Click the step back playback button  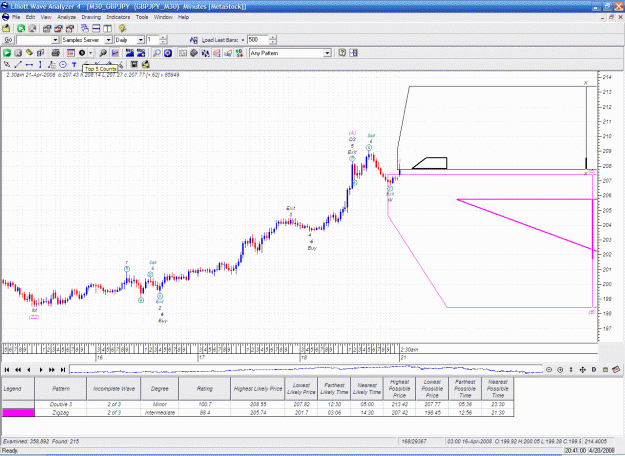pos(29,370)
